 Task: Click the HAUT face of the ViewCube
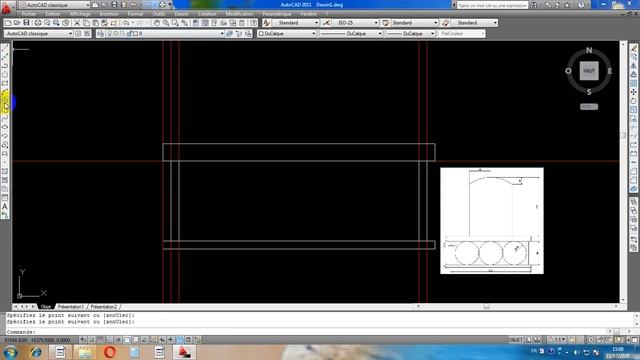coord(589,71)
